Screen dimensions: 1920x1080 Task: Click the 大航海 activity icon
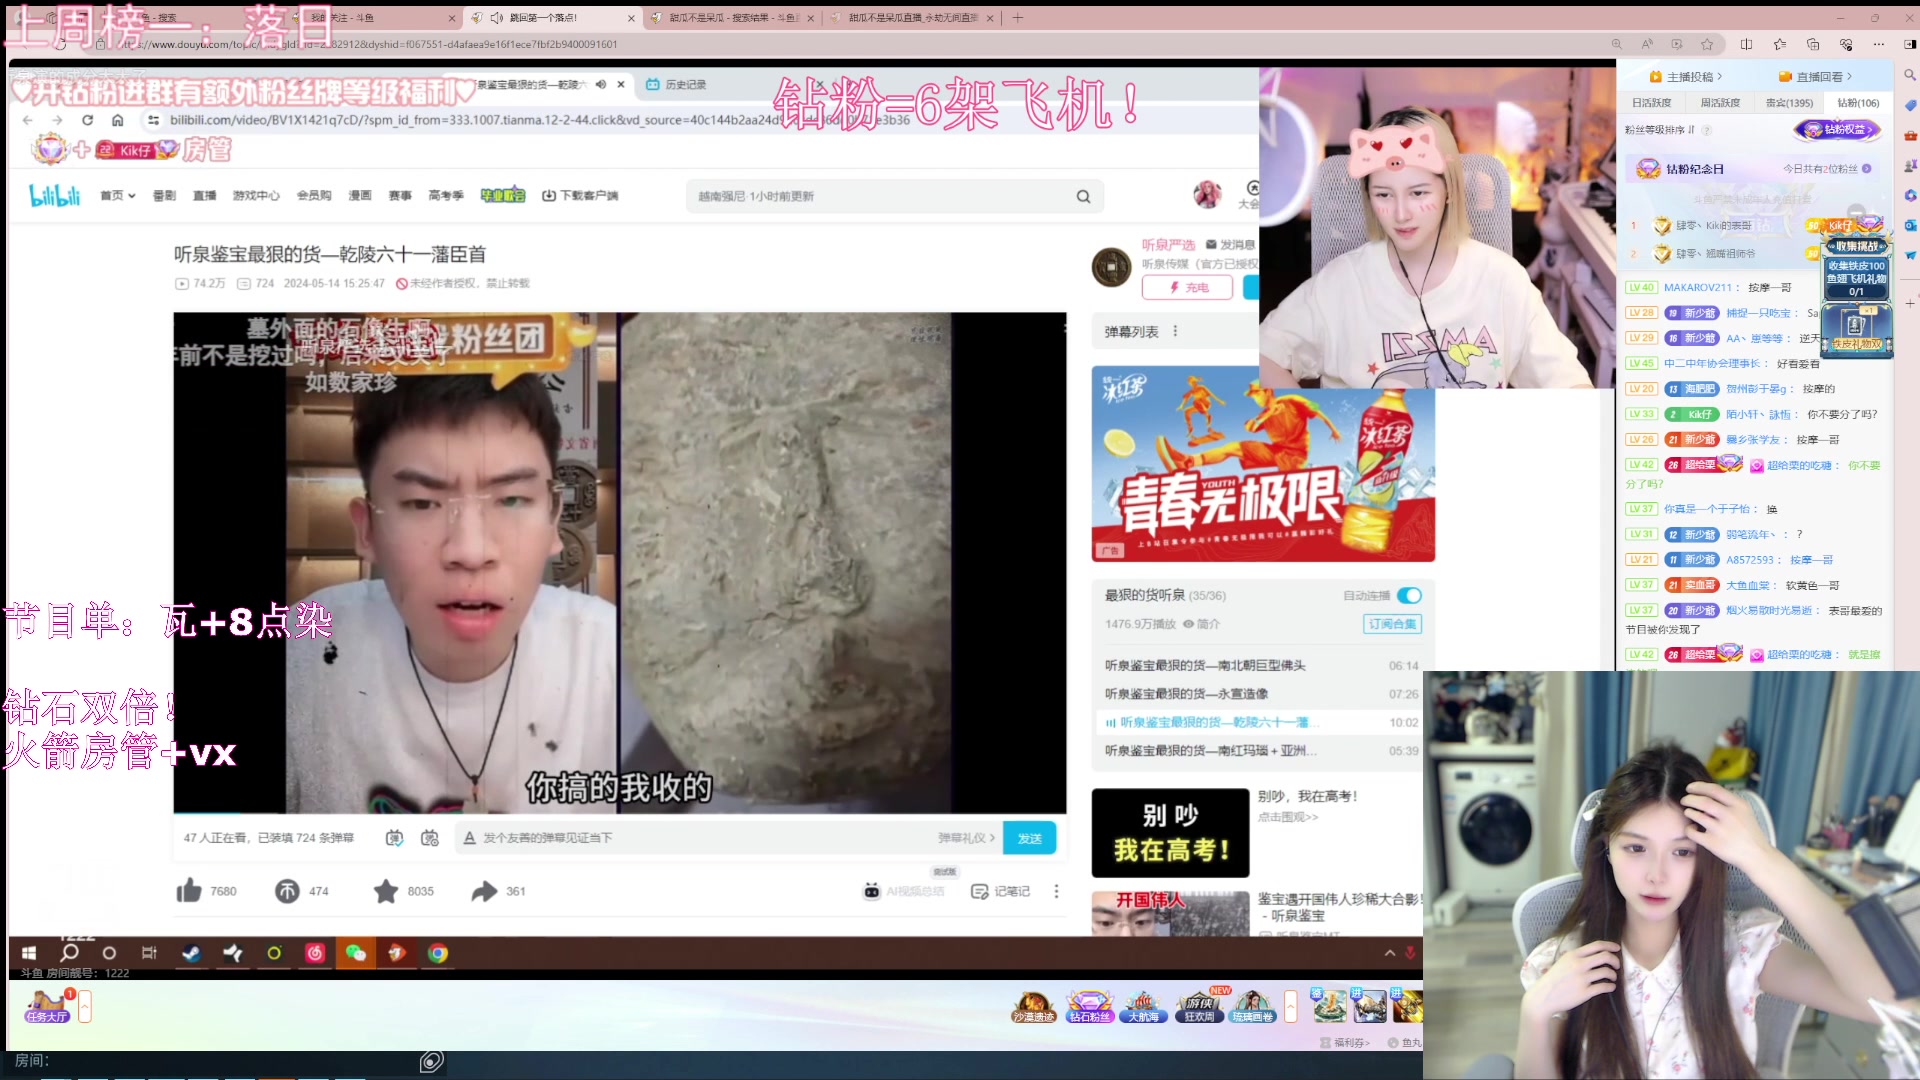[x=1144, y=1007]
